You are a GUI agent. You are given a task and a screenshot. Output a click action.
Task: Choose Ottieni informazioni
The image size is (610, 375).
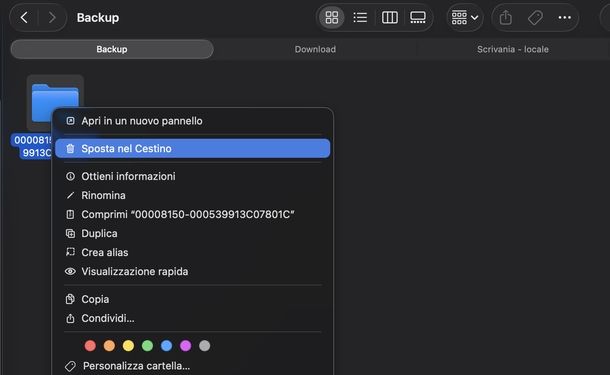(x=193, y=176)
